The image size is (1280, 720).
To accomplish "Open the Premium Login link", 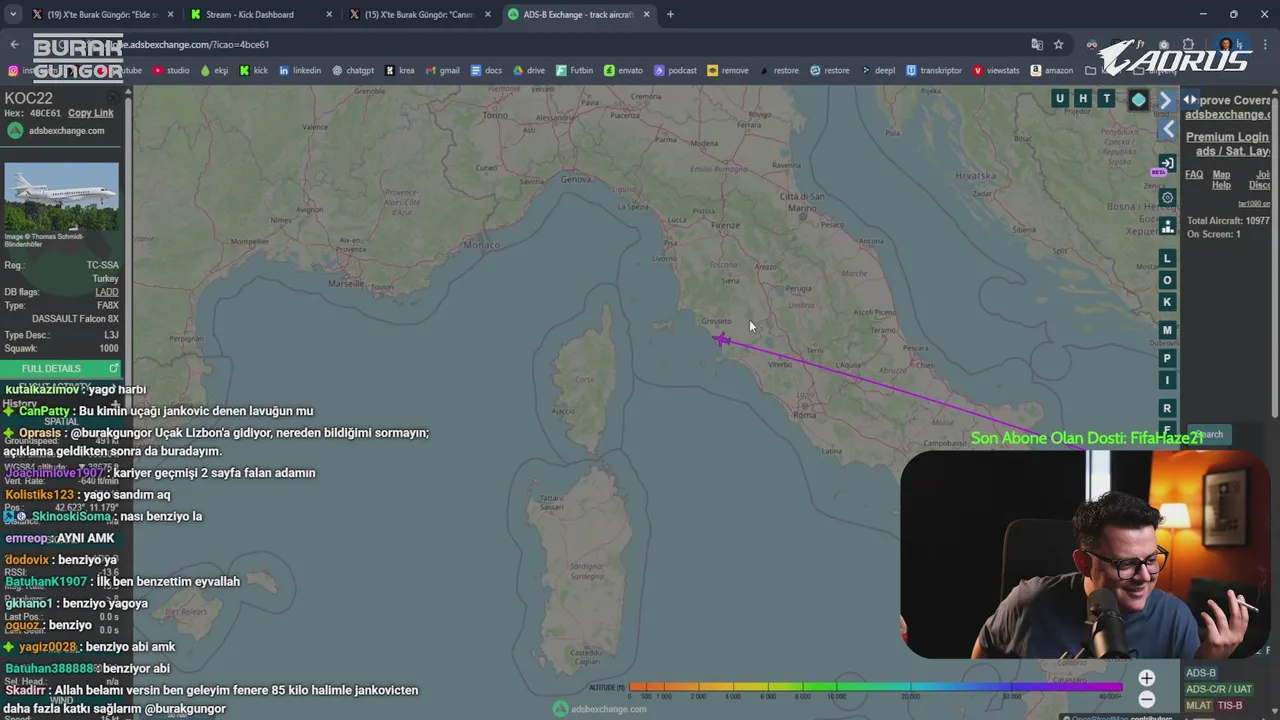I will (x=1227, y=137).
